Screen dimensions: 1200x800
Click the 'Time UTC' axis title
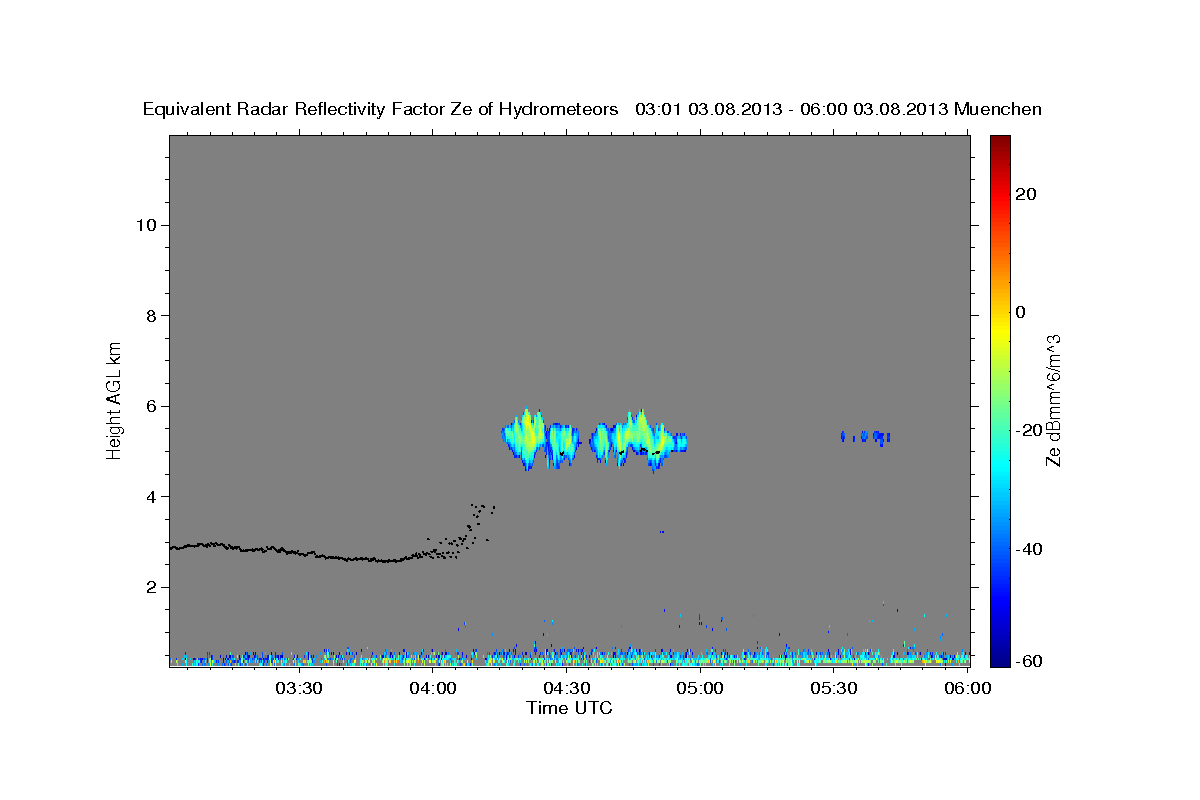pyautogui.click(x=569, y=708)
